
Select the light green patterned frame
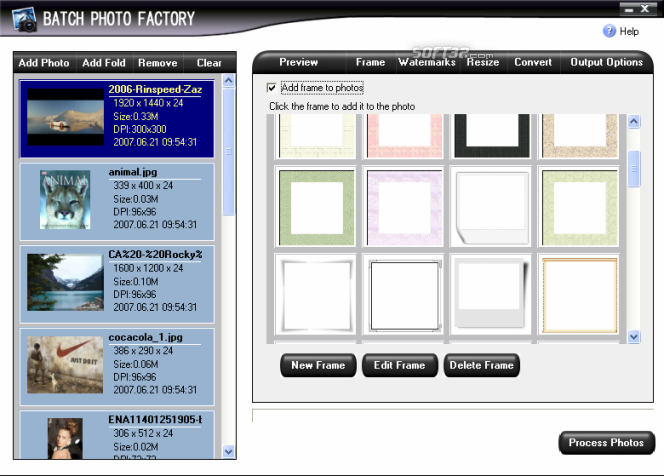579,208
